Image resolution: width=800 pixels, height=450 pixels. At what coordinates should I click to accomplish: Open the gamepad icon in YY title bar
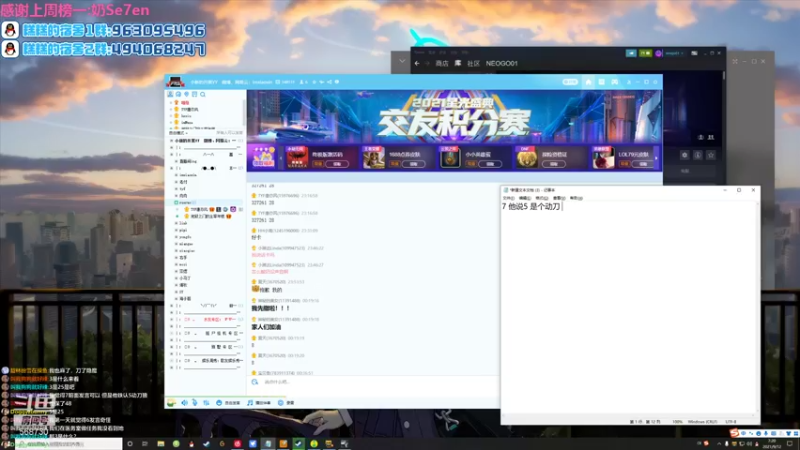pyautogui.click(x=615, y=82)
